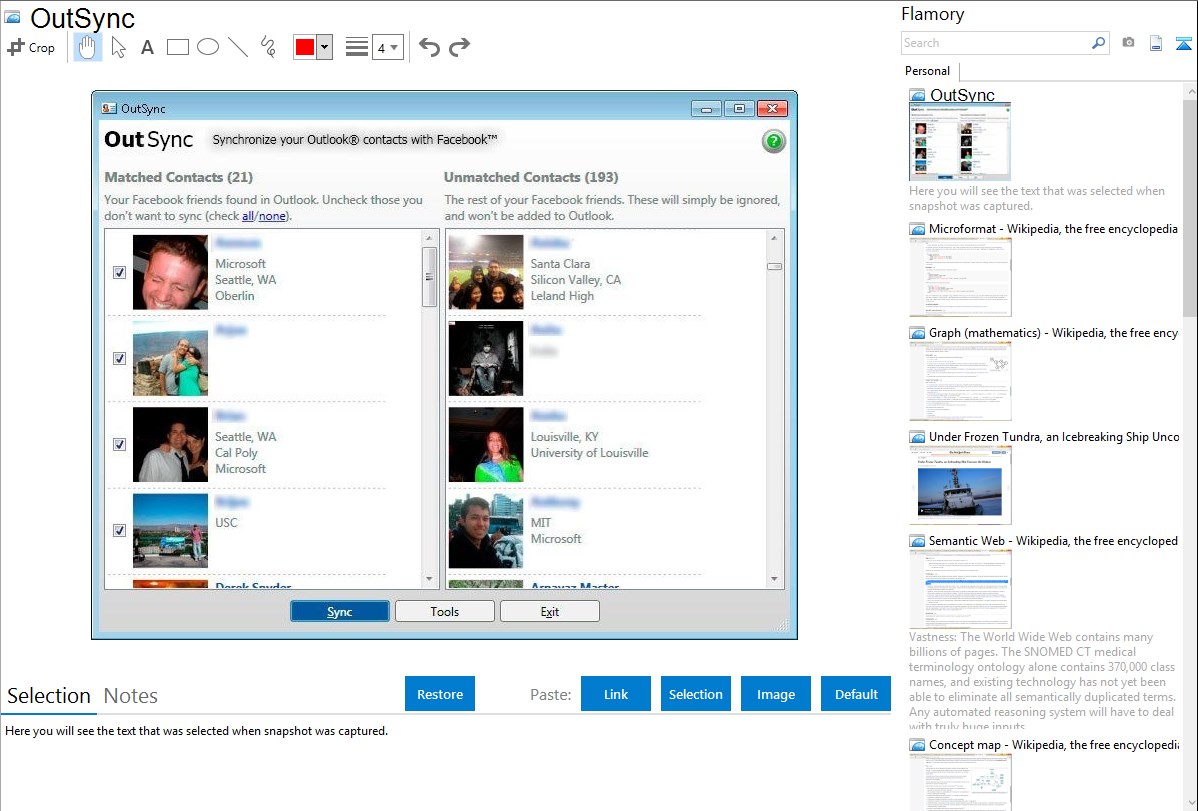
Task: Click the Sync button in OutSync
Action: [x=339, y=611]
